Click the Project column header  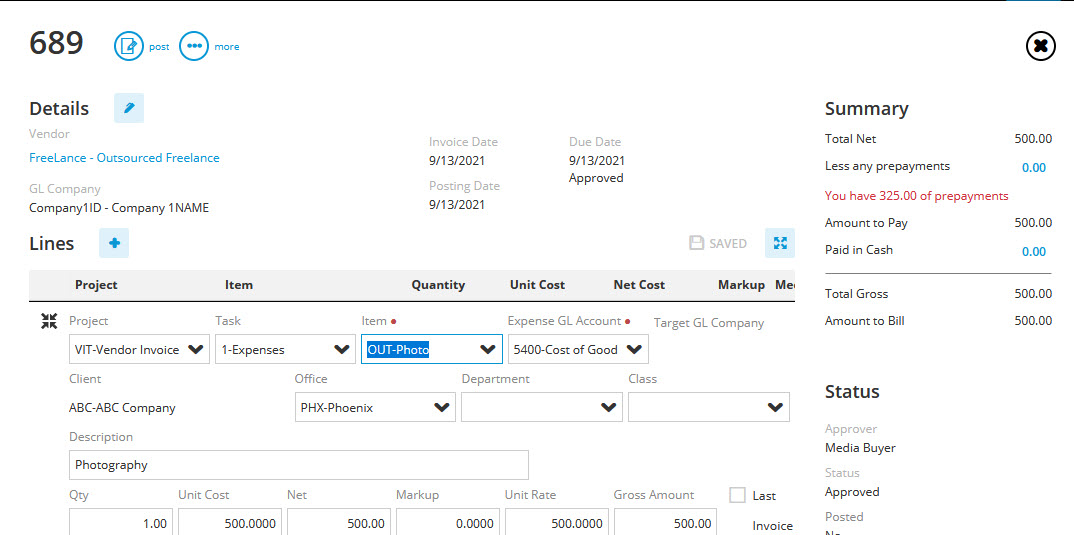click(x=96, y=285)
